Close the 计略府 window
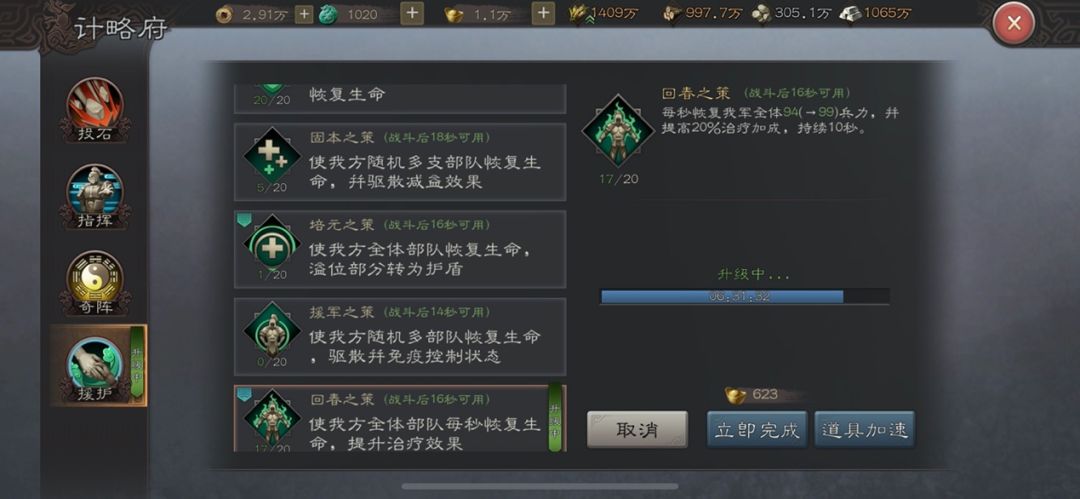This screenshot has width=1080, height=499. click(x=1014, y=23)
